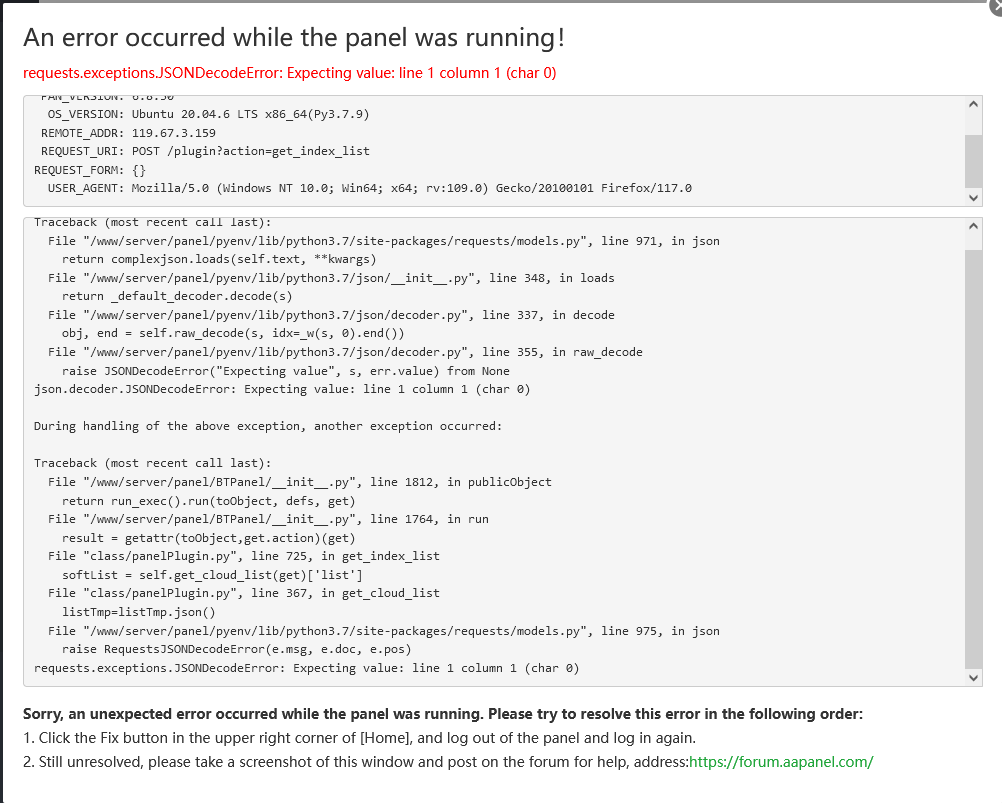Click the red JSONDecodeError message text

click(x=289, y=73)
